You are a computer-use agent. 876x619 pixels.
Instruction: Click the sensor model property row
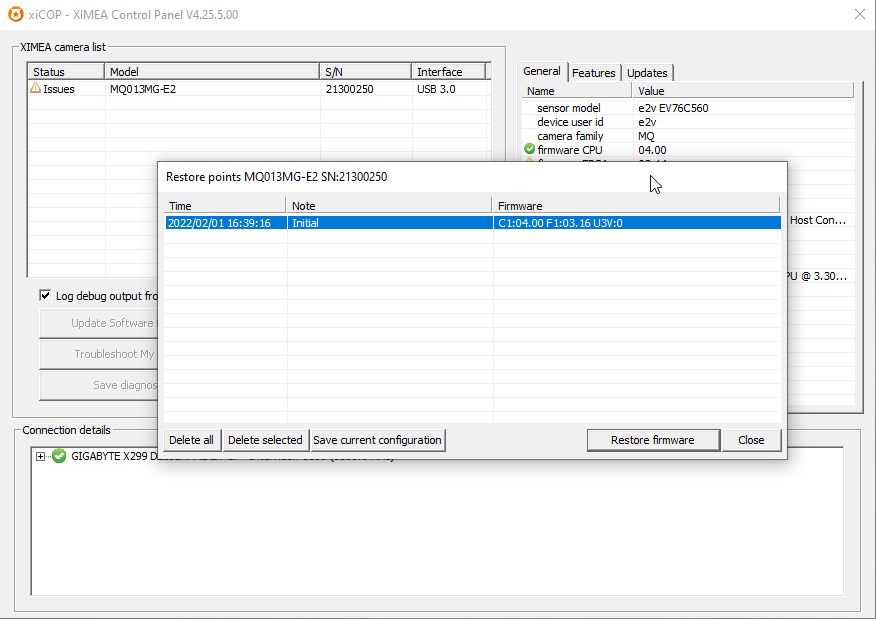click(688, 108)
